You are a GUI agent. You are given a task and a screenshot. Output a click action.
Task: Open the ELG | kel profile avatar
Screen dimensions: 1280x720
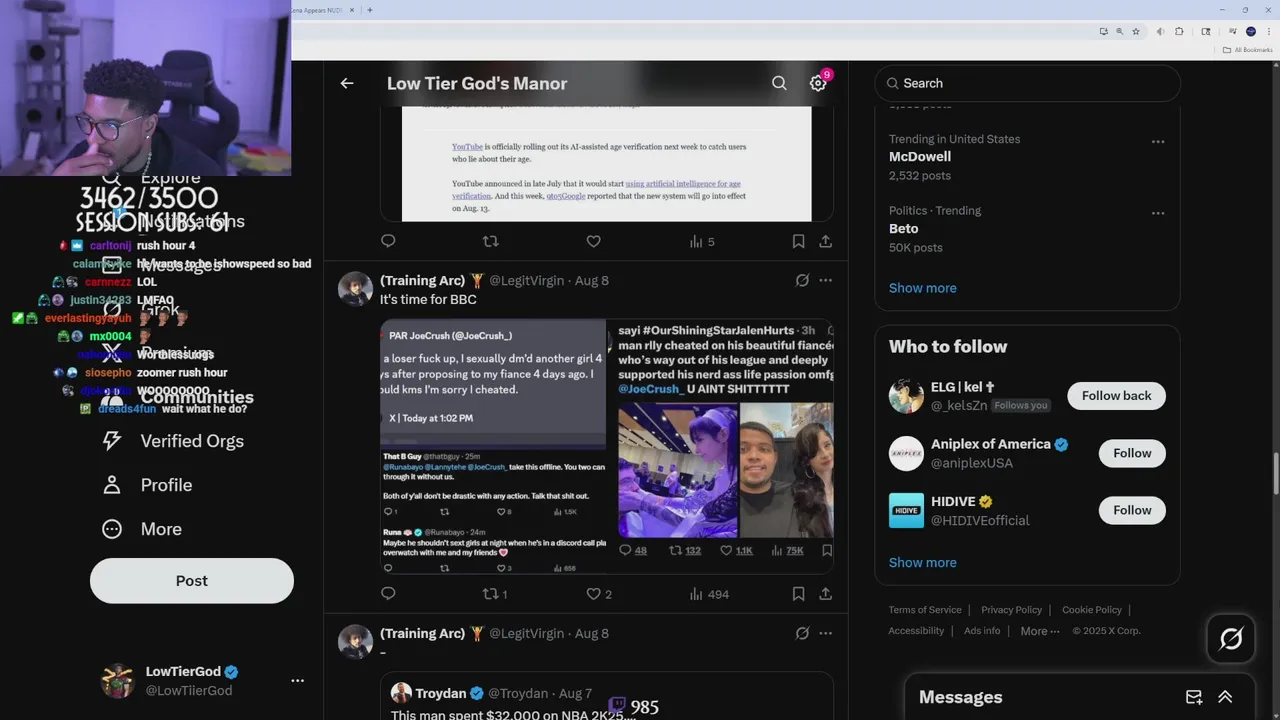click(x=906, y=396)
